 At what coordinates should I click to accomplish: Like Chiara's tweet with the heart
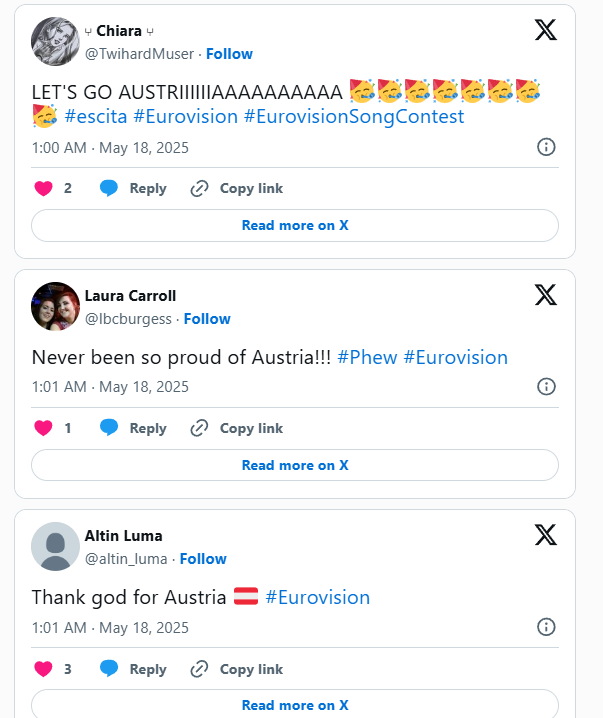coord(43,188)
